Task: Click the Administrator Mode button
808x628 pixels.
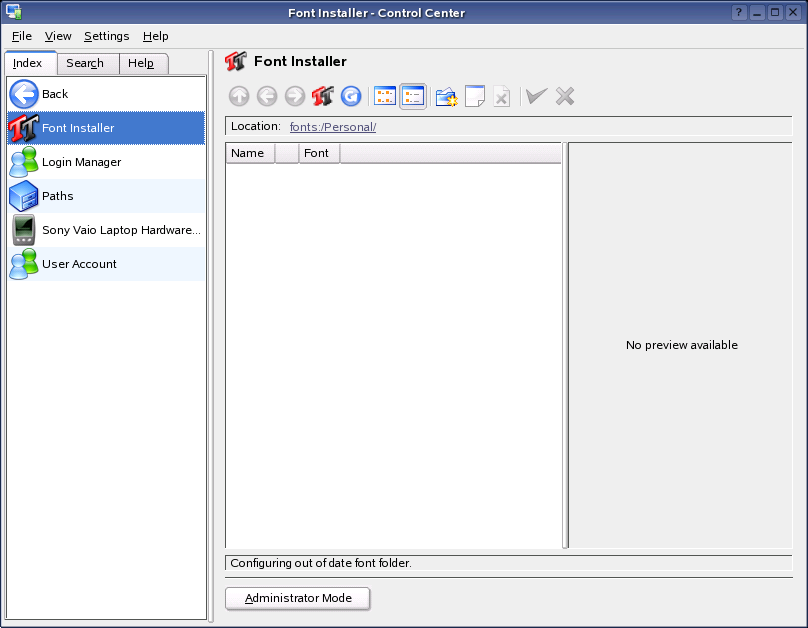Action: (298, 598)
